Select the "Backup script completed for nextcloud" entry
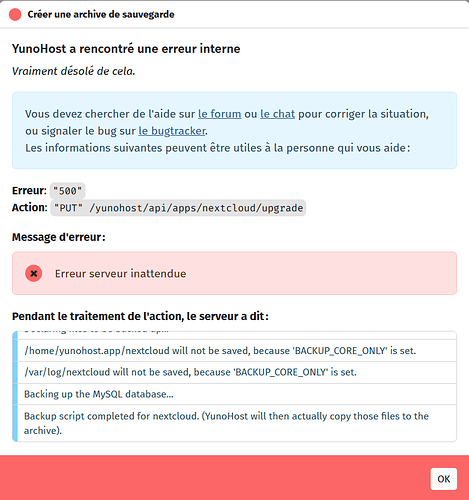469x500 pixels. click(234, 423)
